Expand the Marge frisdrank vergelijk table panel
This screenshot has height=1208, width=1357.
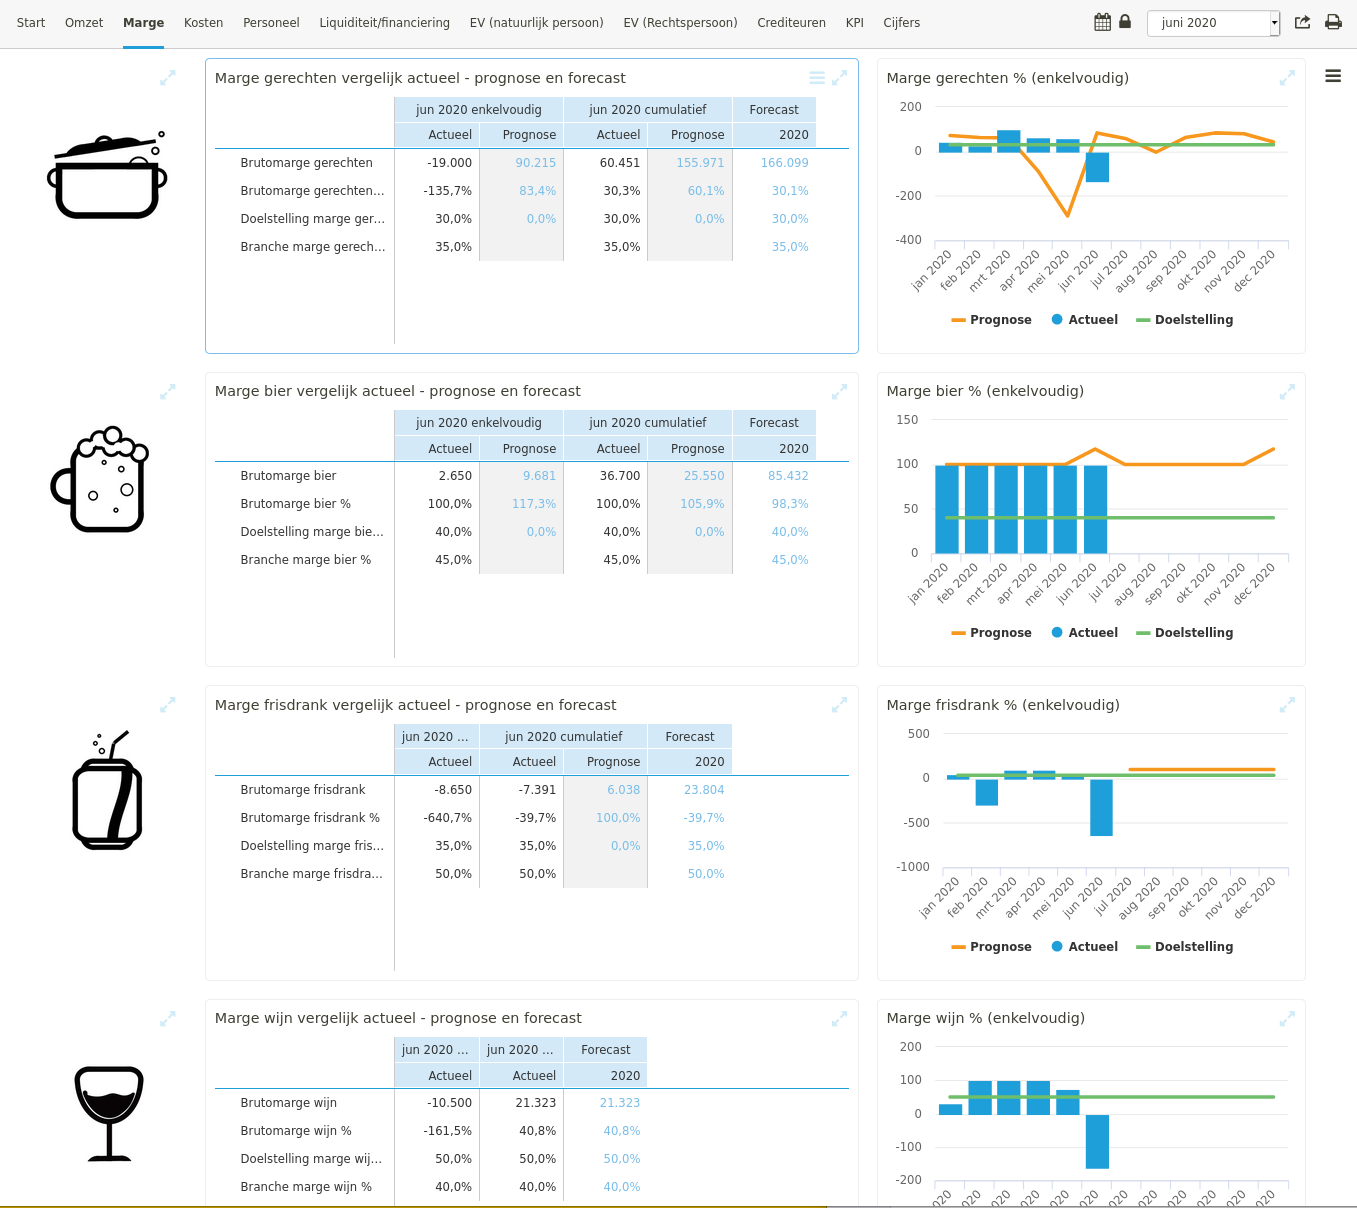point(840,705)
